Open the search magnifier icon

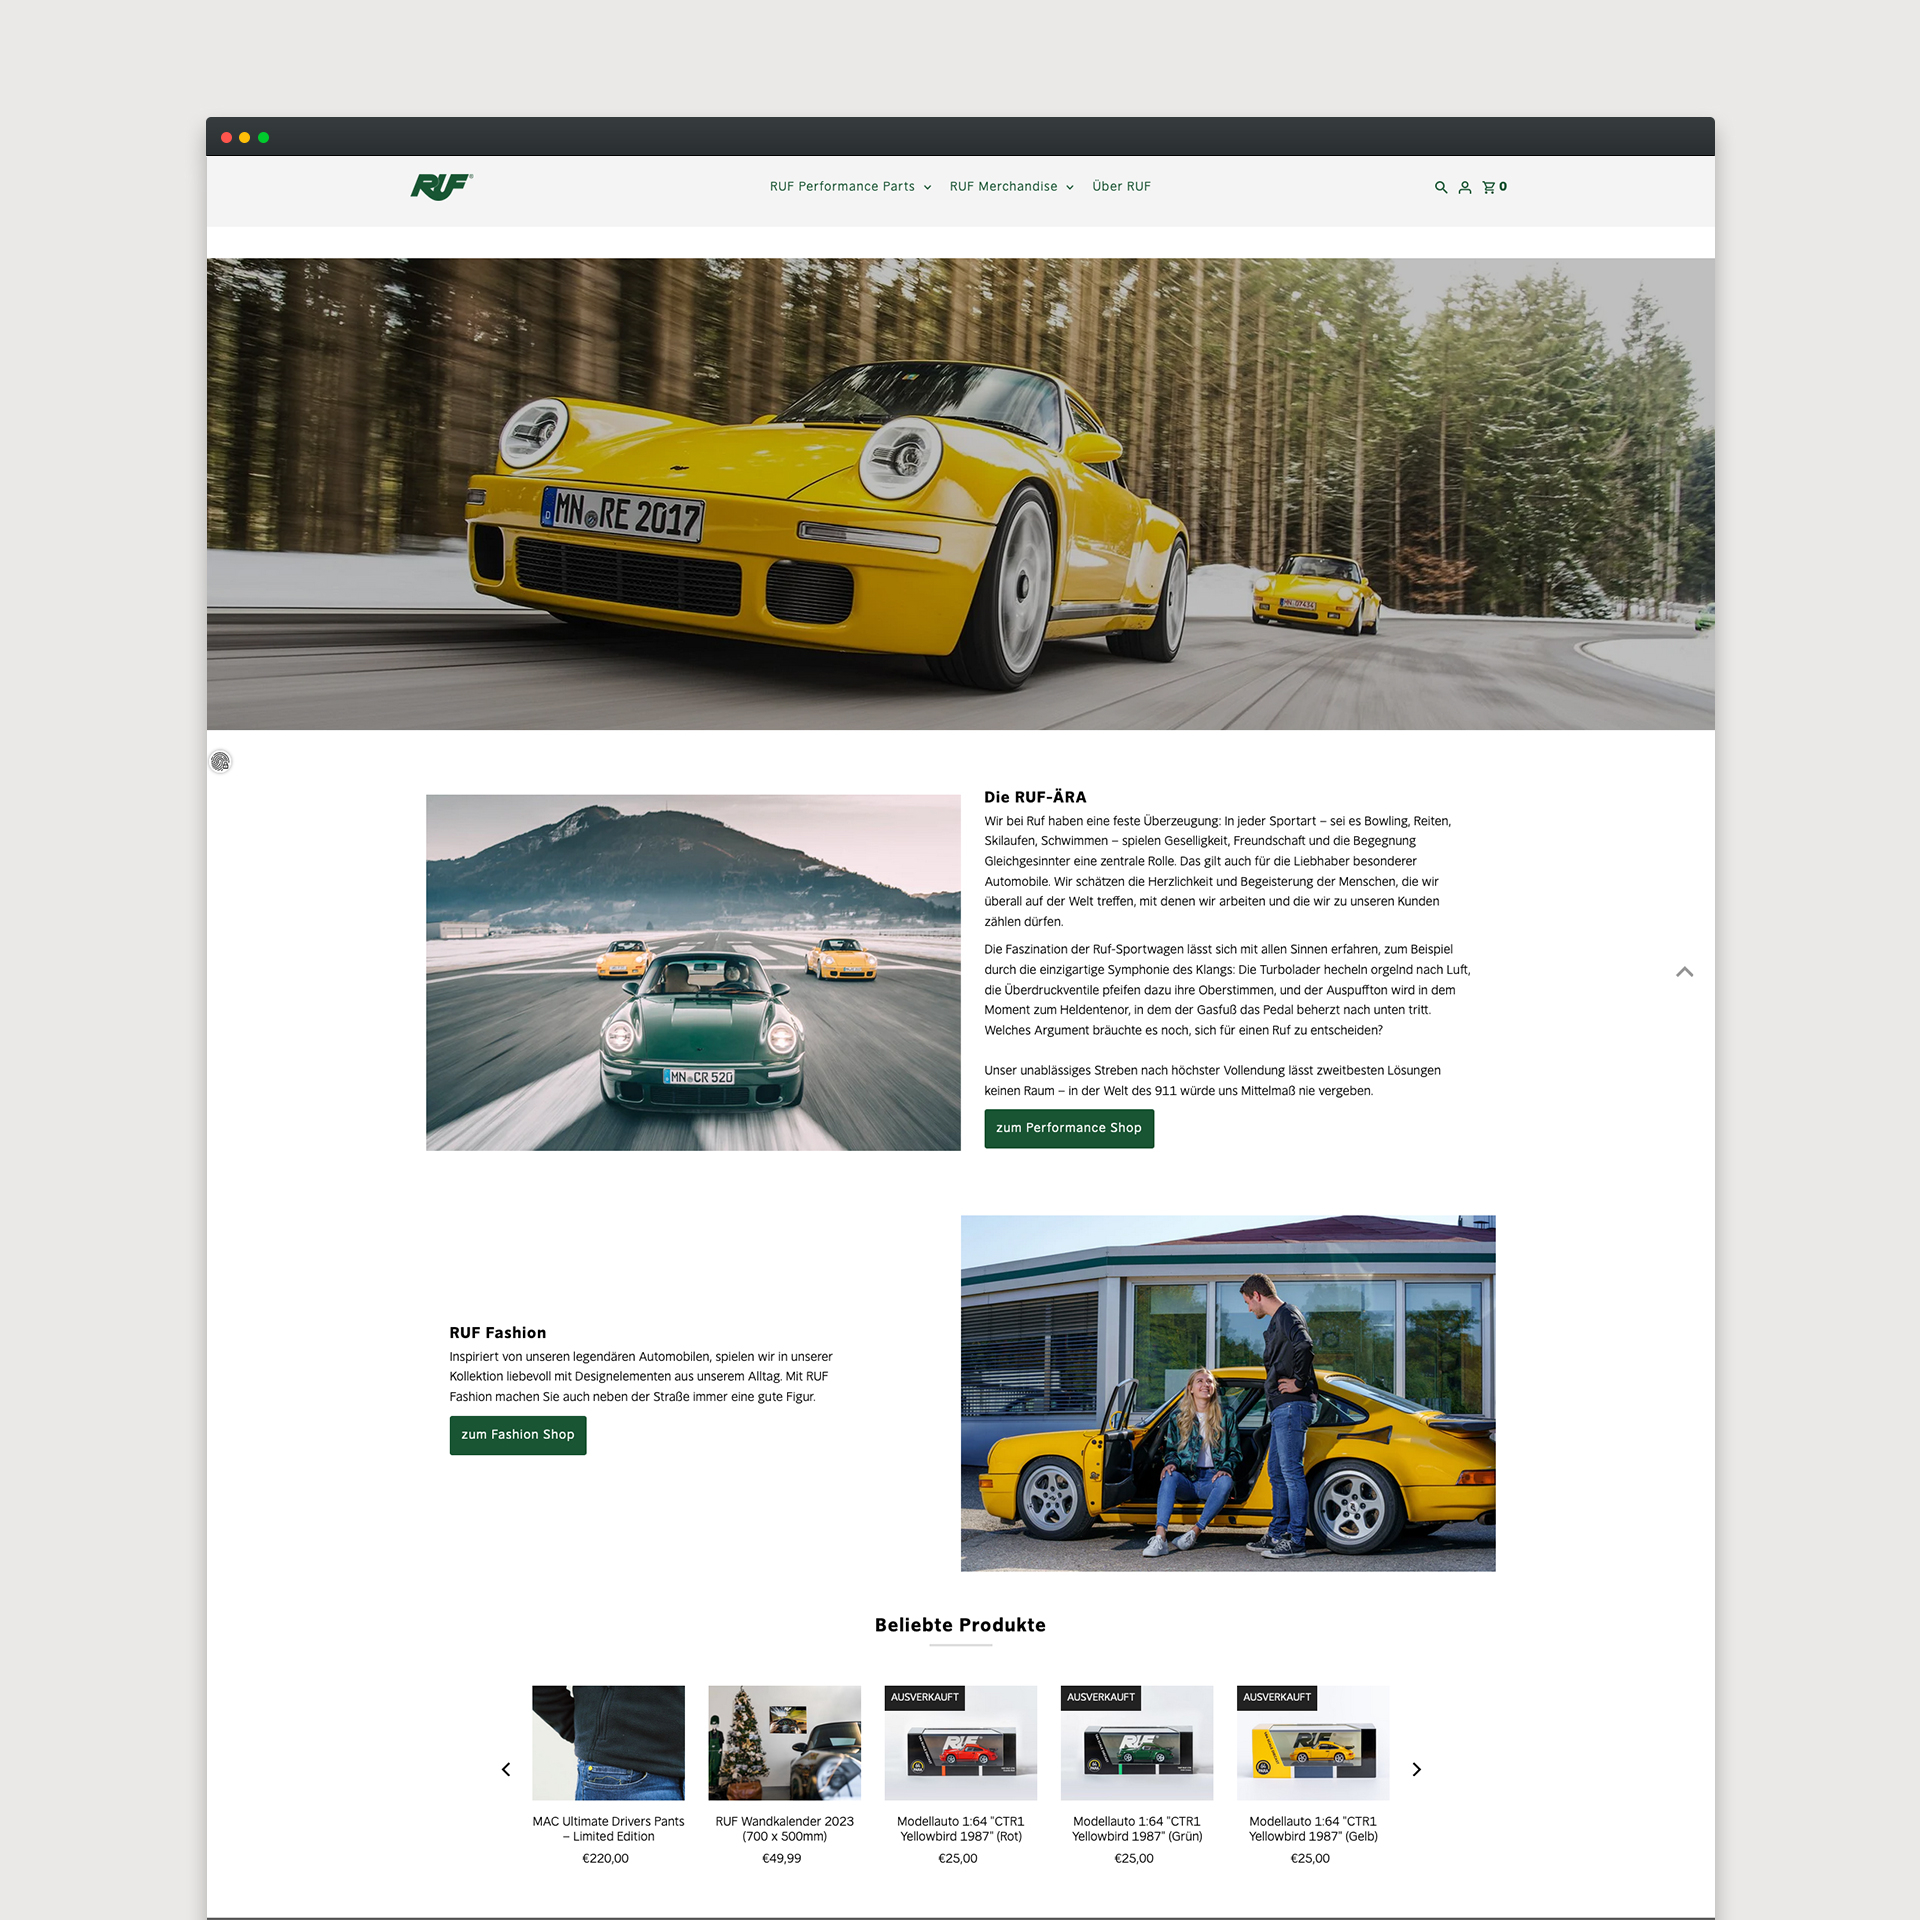pos(1441,187)
